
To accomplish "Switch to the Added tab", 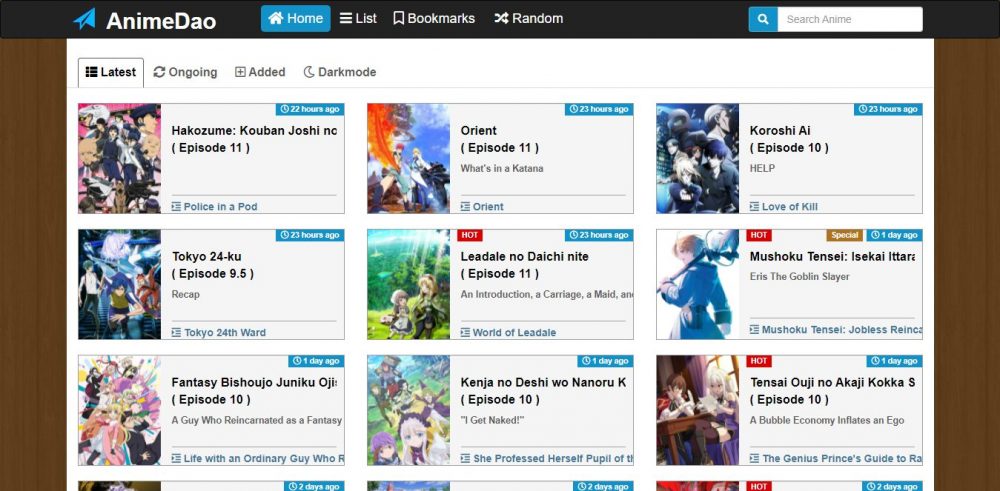I will coord(260,72).
